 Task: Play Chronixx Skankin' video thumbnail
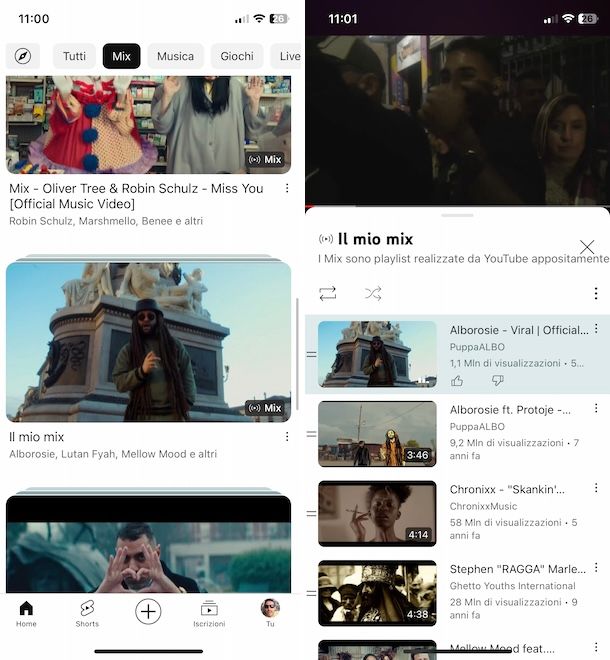point(377,514)
